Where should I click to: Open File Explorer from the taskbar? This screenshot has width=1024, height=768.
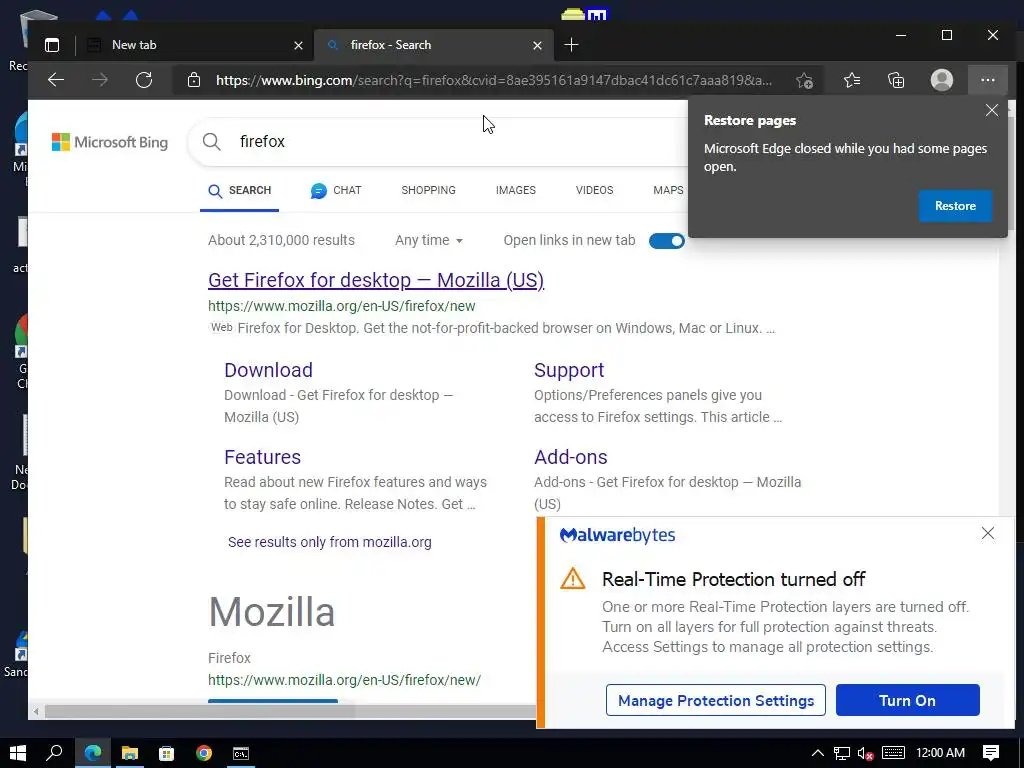[130, 753]
